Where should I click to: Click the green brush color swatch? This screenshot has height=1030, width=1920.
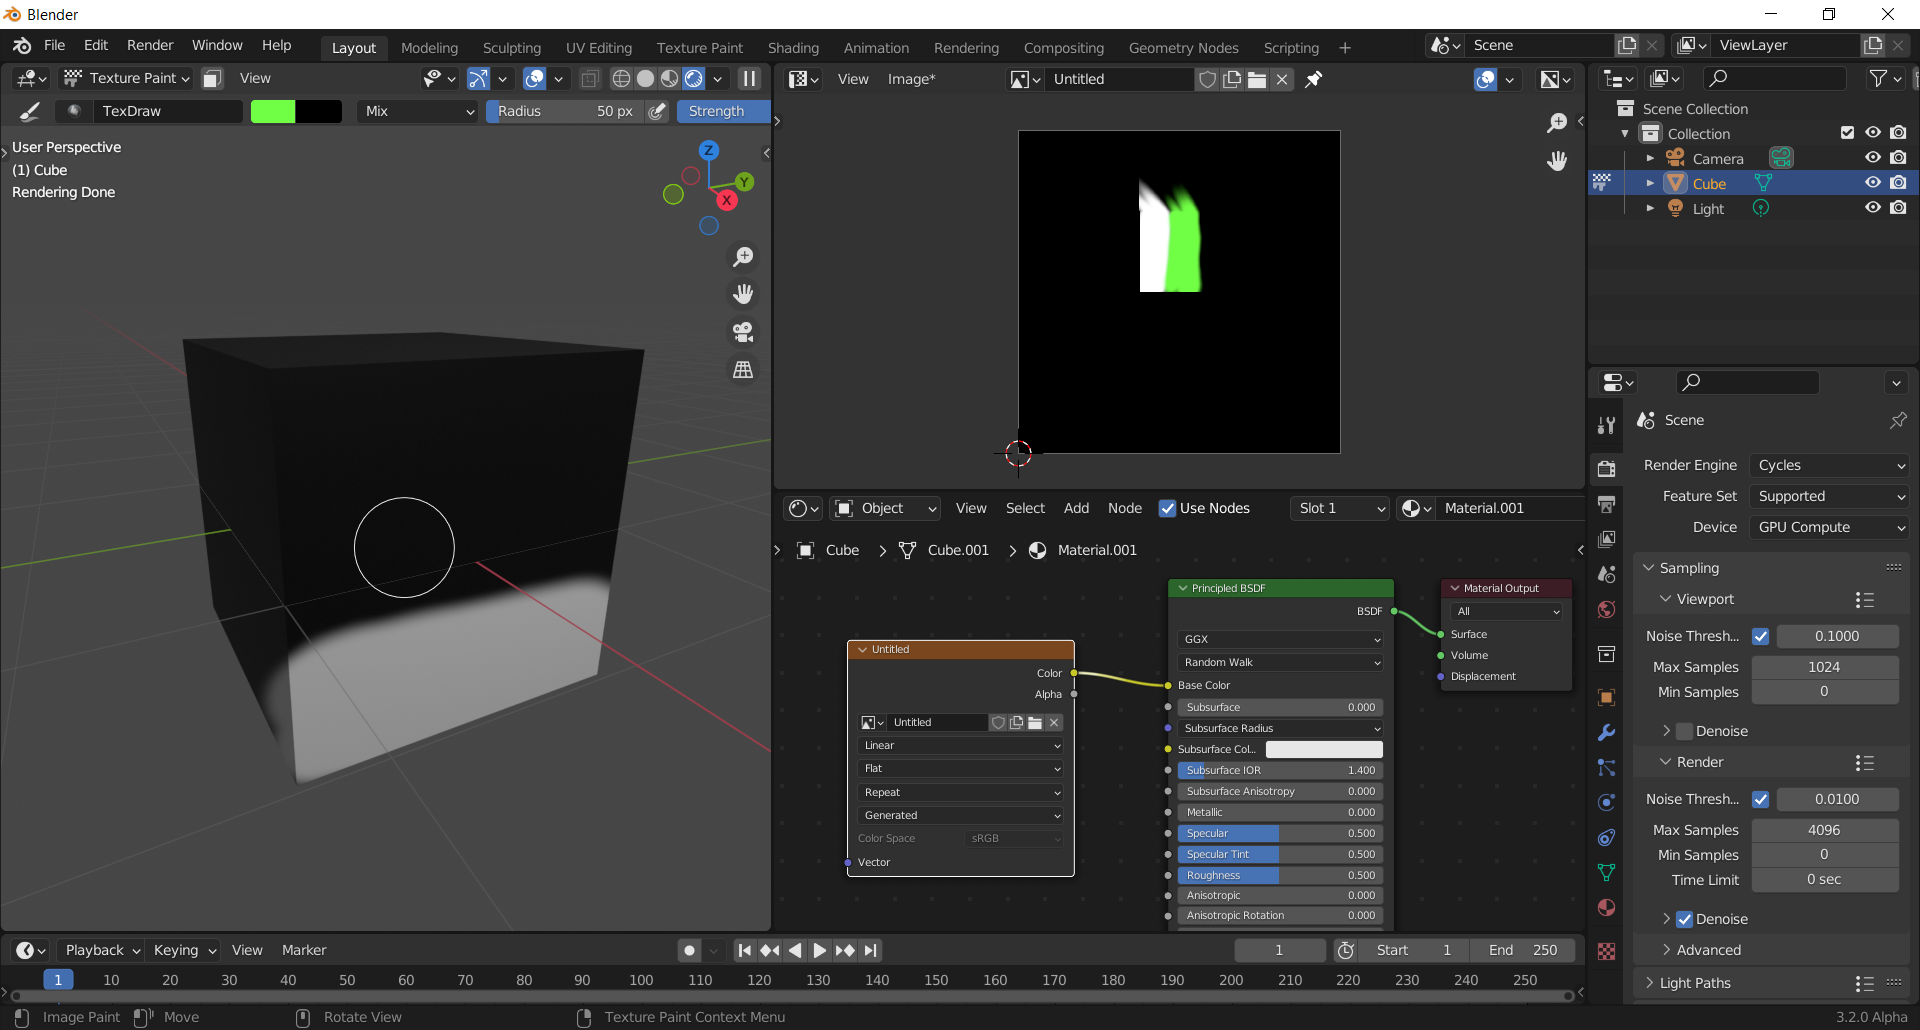[273, 111]
